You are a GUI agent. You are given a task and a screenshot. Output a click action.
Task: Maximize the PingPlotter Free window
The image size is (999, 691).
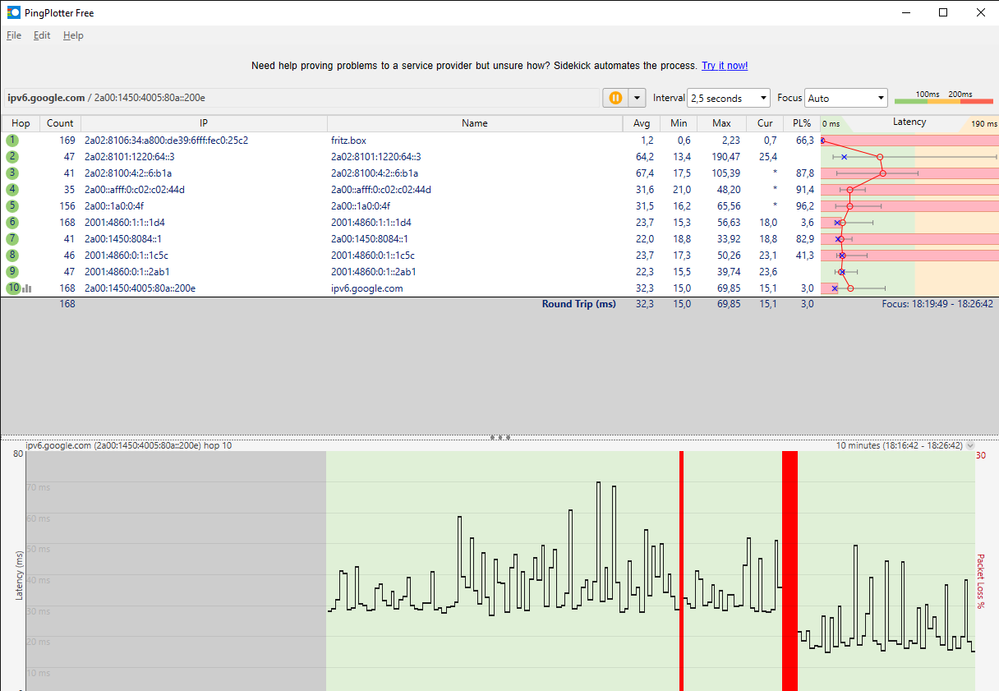pyautogui.click(x=943, y=13)
